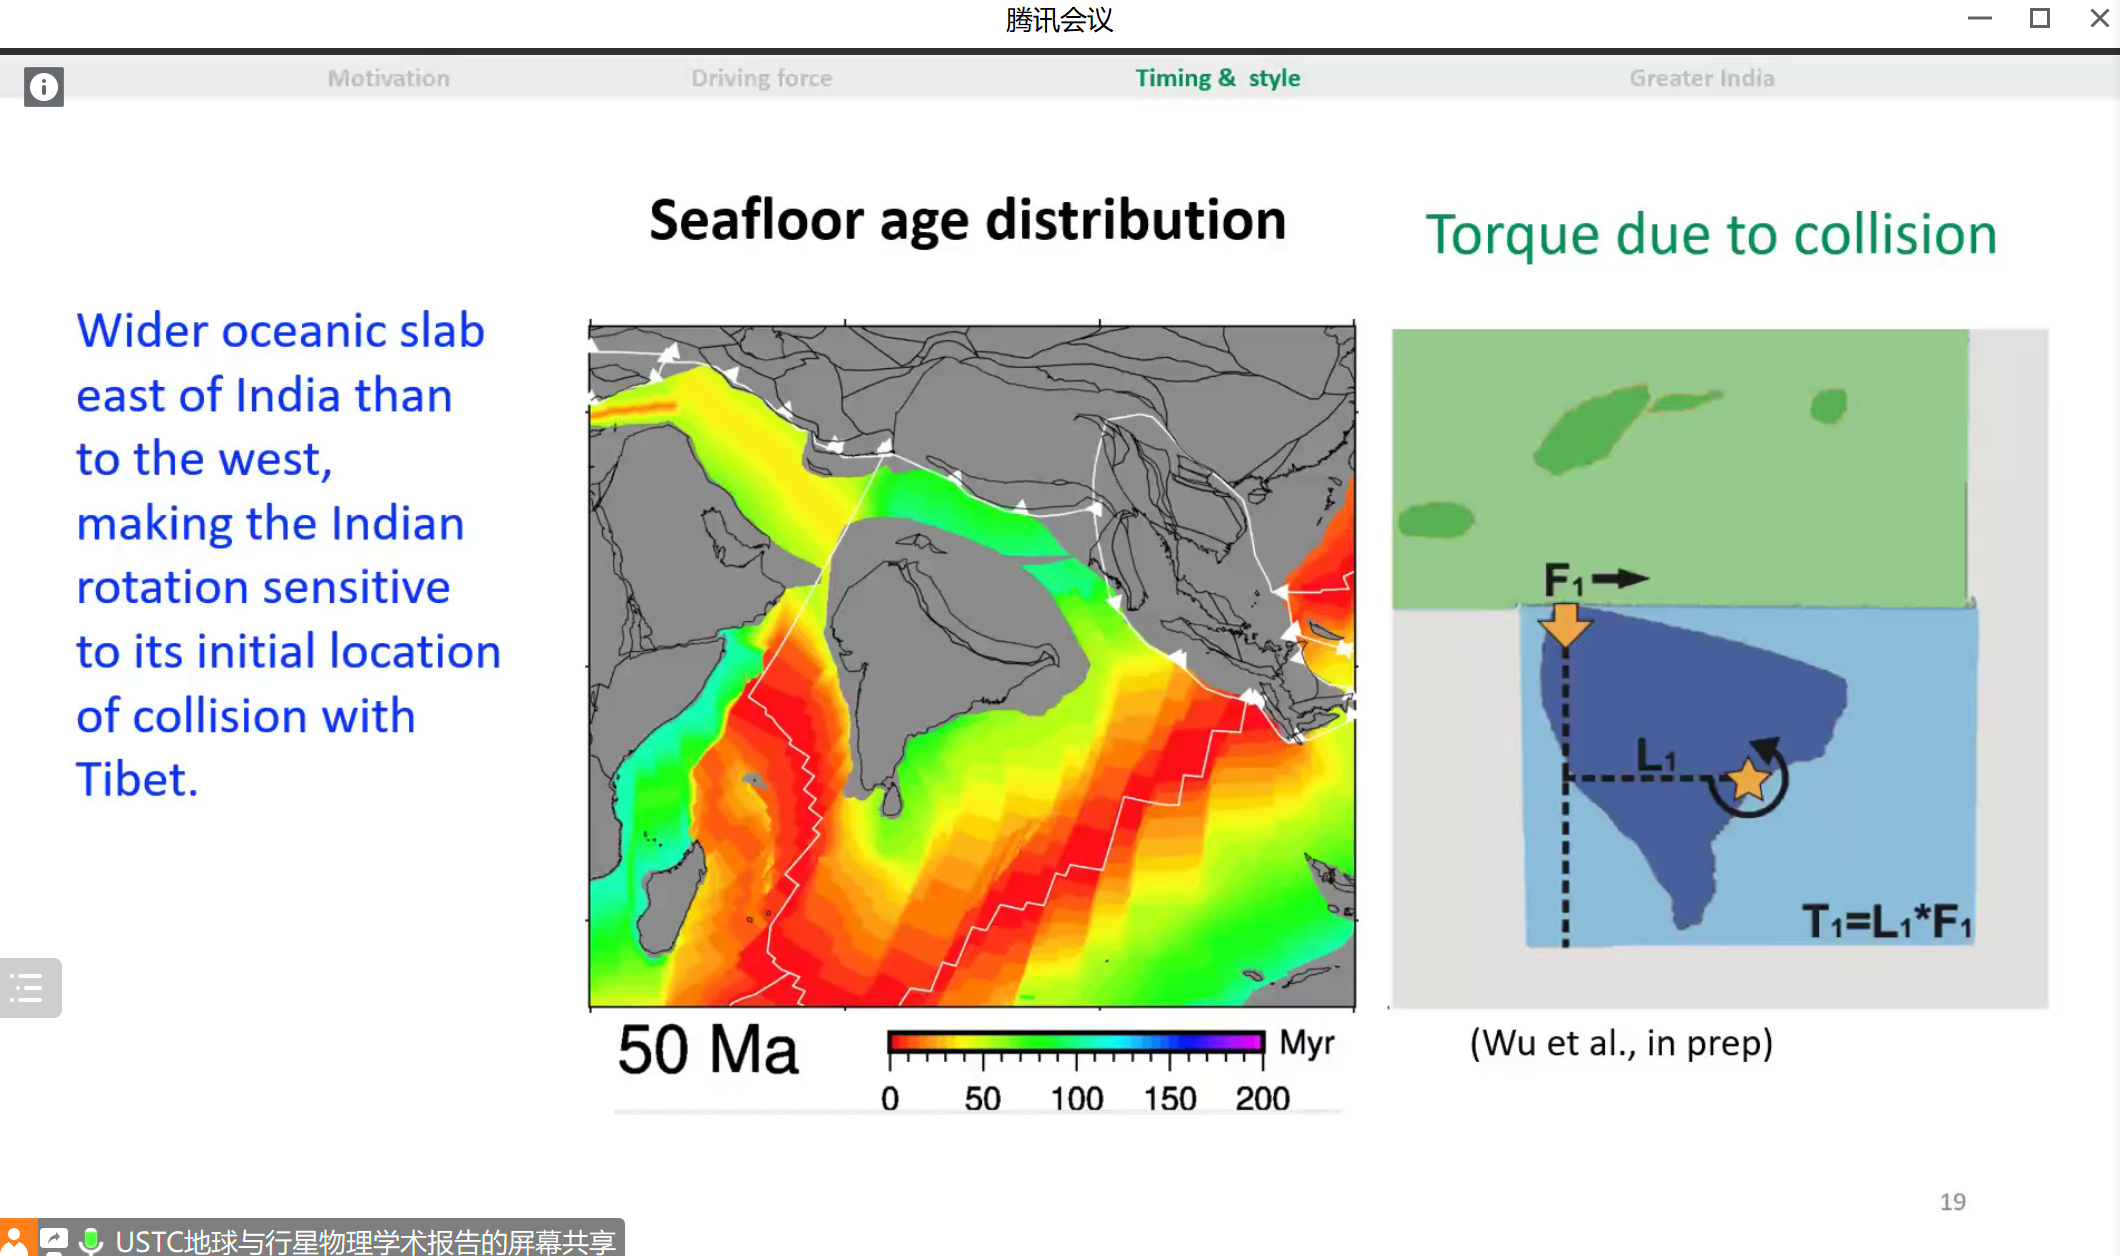Viewport: 2120px width, 1256px height.
Task: Click the orange participant icon in sharing bar
Action: 17,1240
